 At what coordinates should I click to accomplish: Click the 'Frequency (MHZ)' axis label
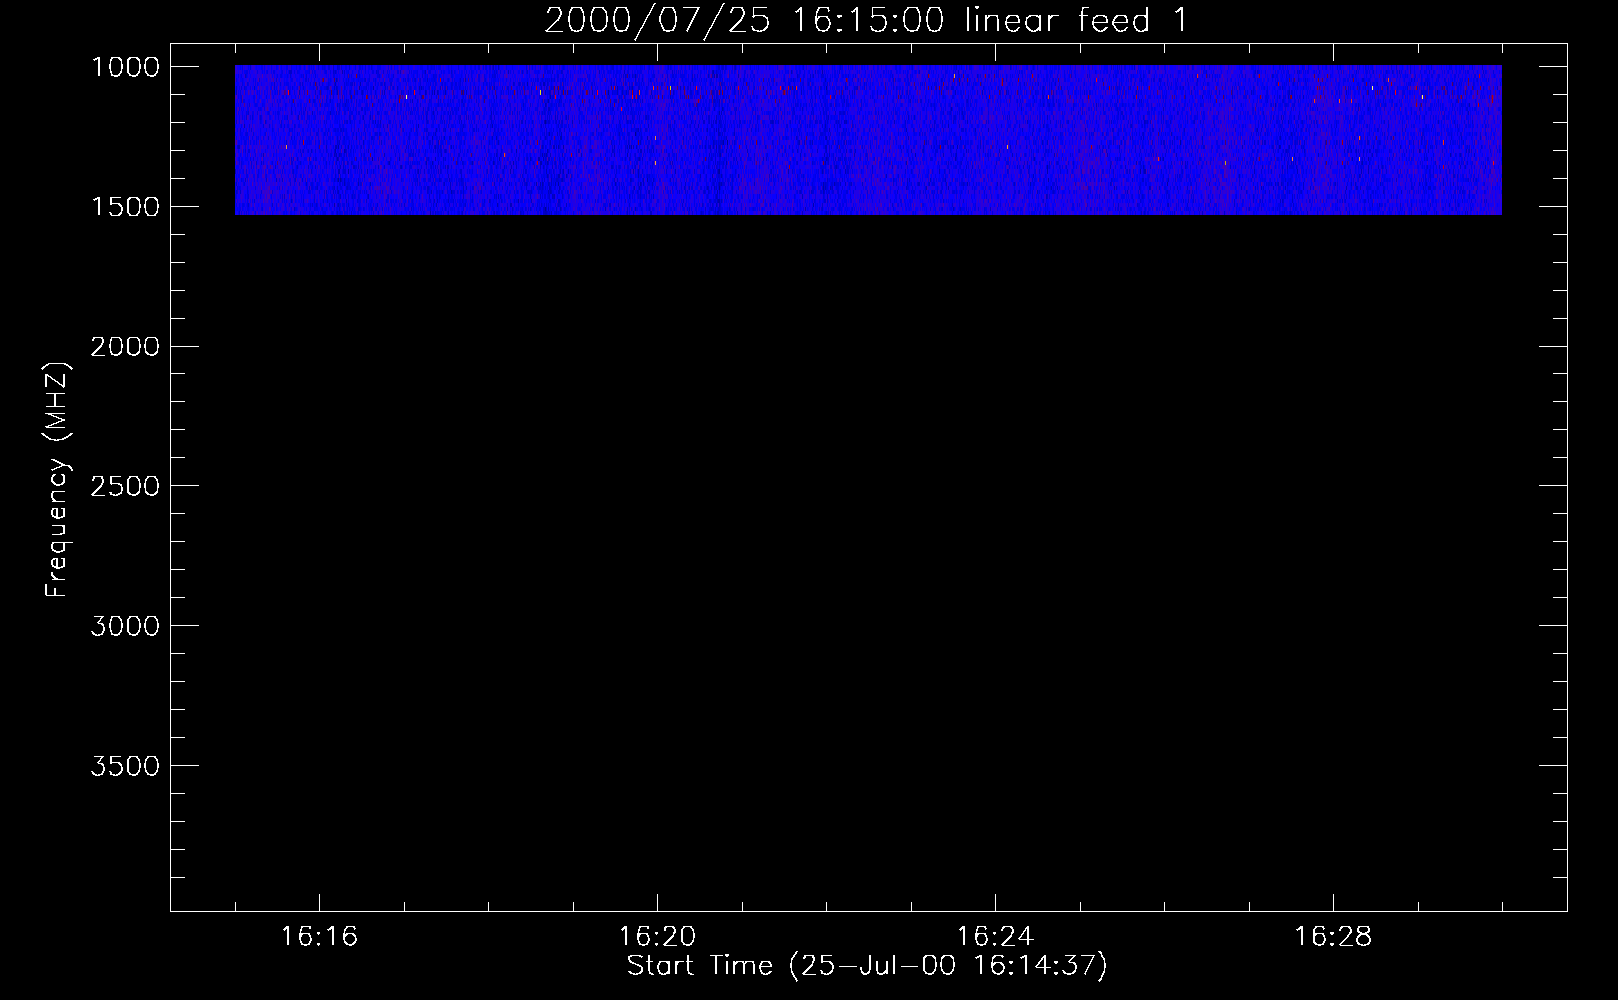coord(57,480)
